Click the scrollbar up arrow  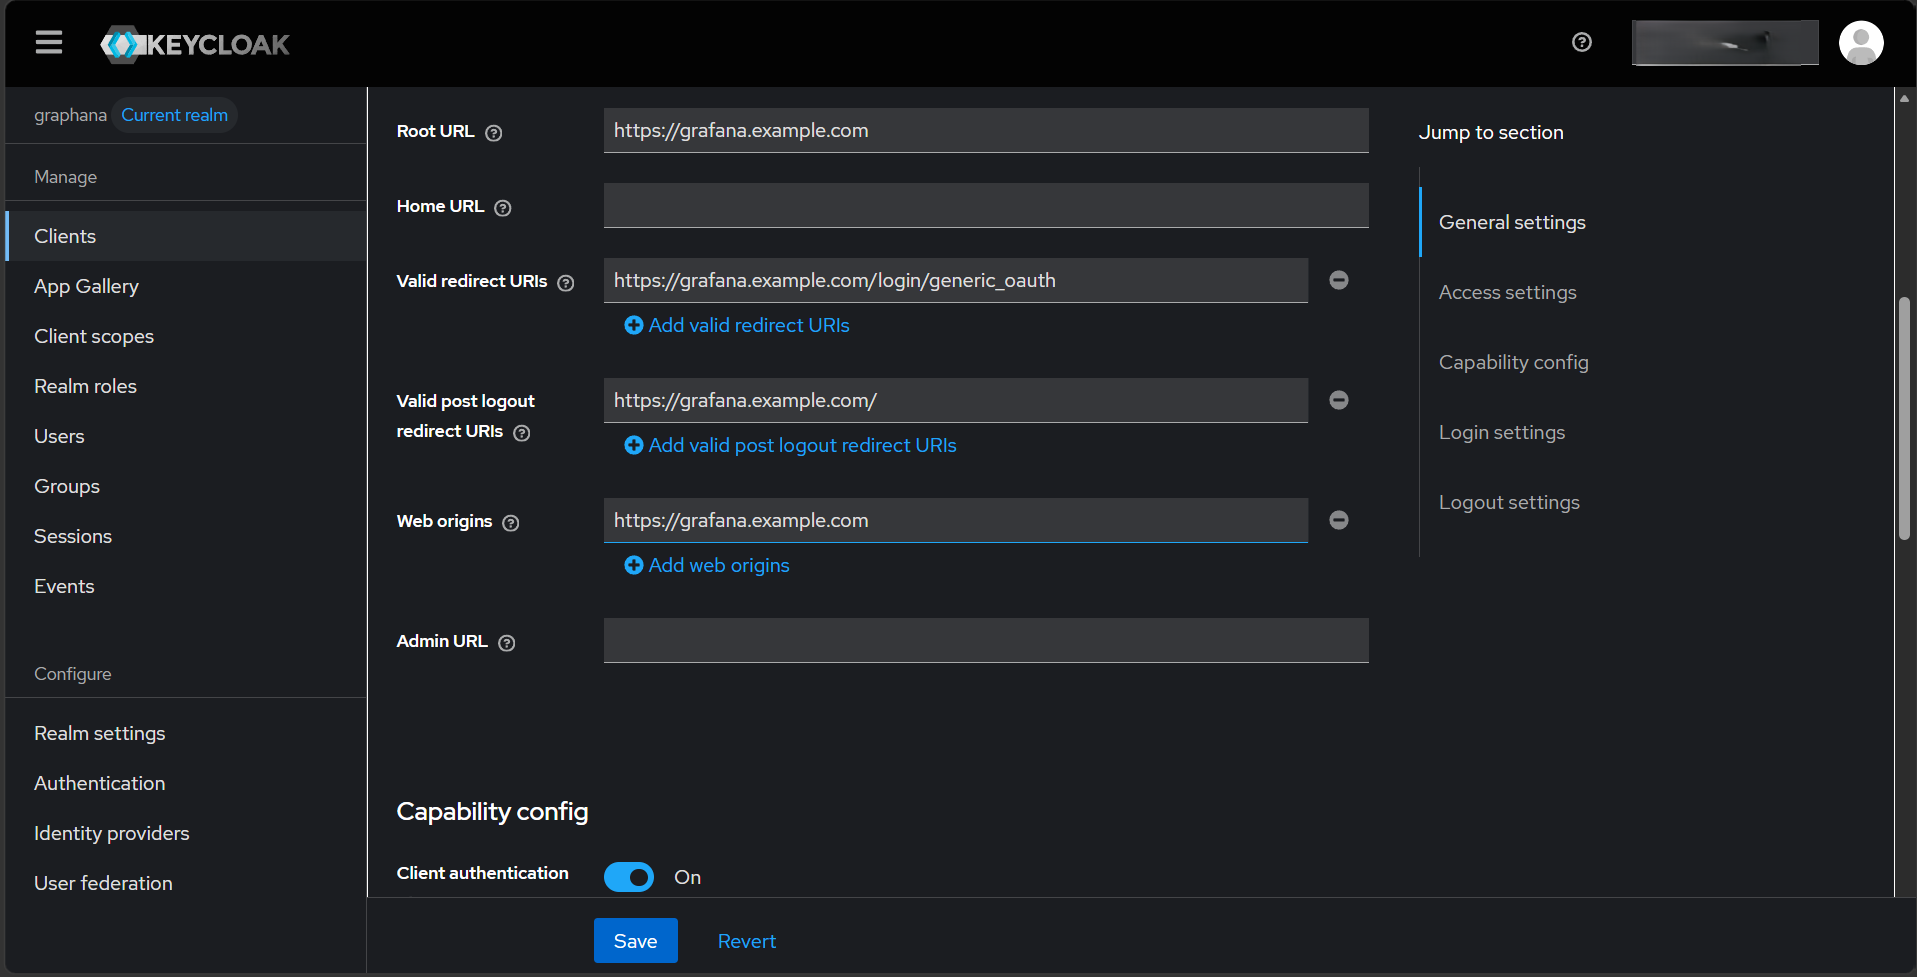(1905, 98)
